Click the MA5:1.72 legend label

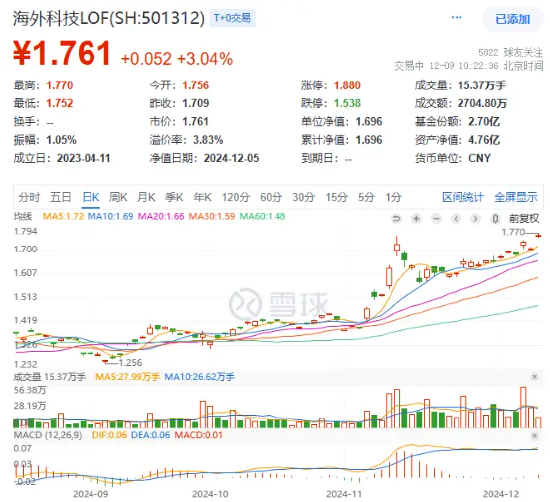pos(63,216)
